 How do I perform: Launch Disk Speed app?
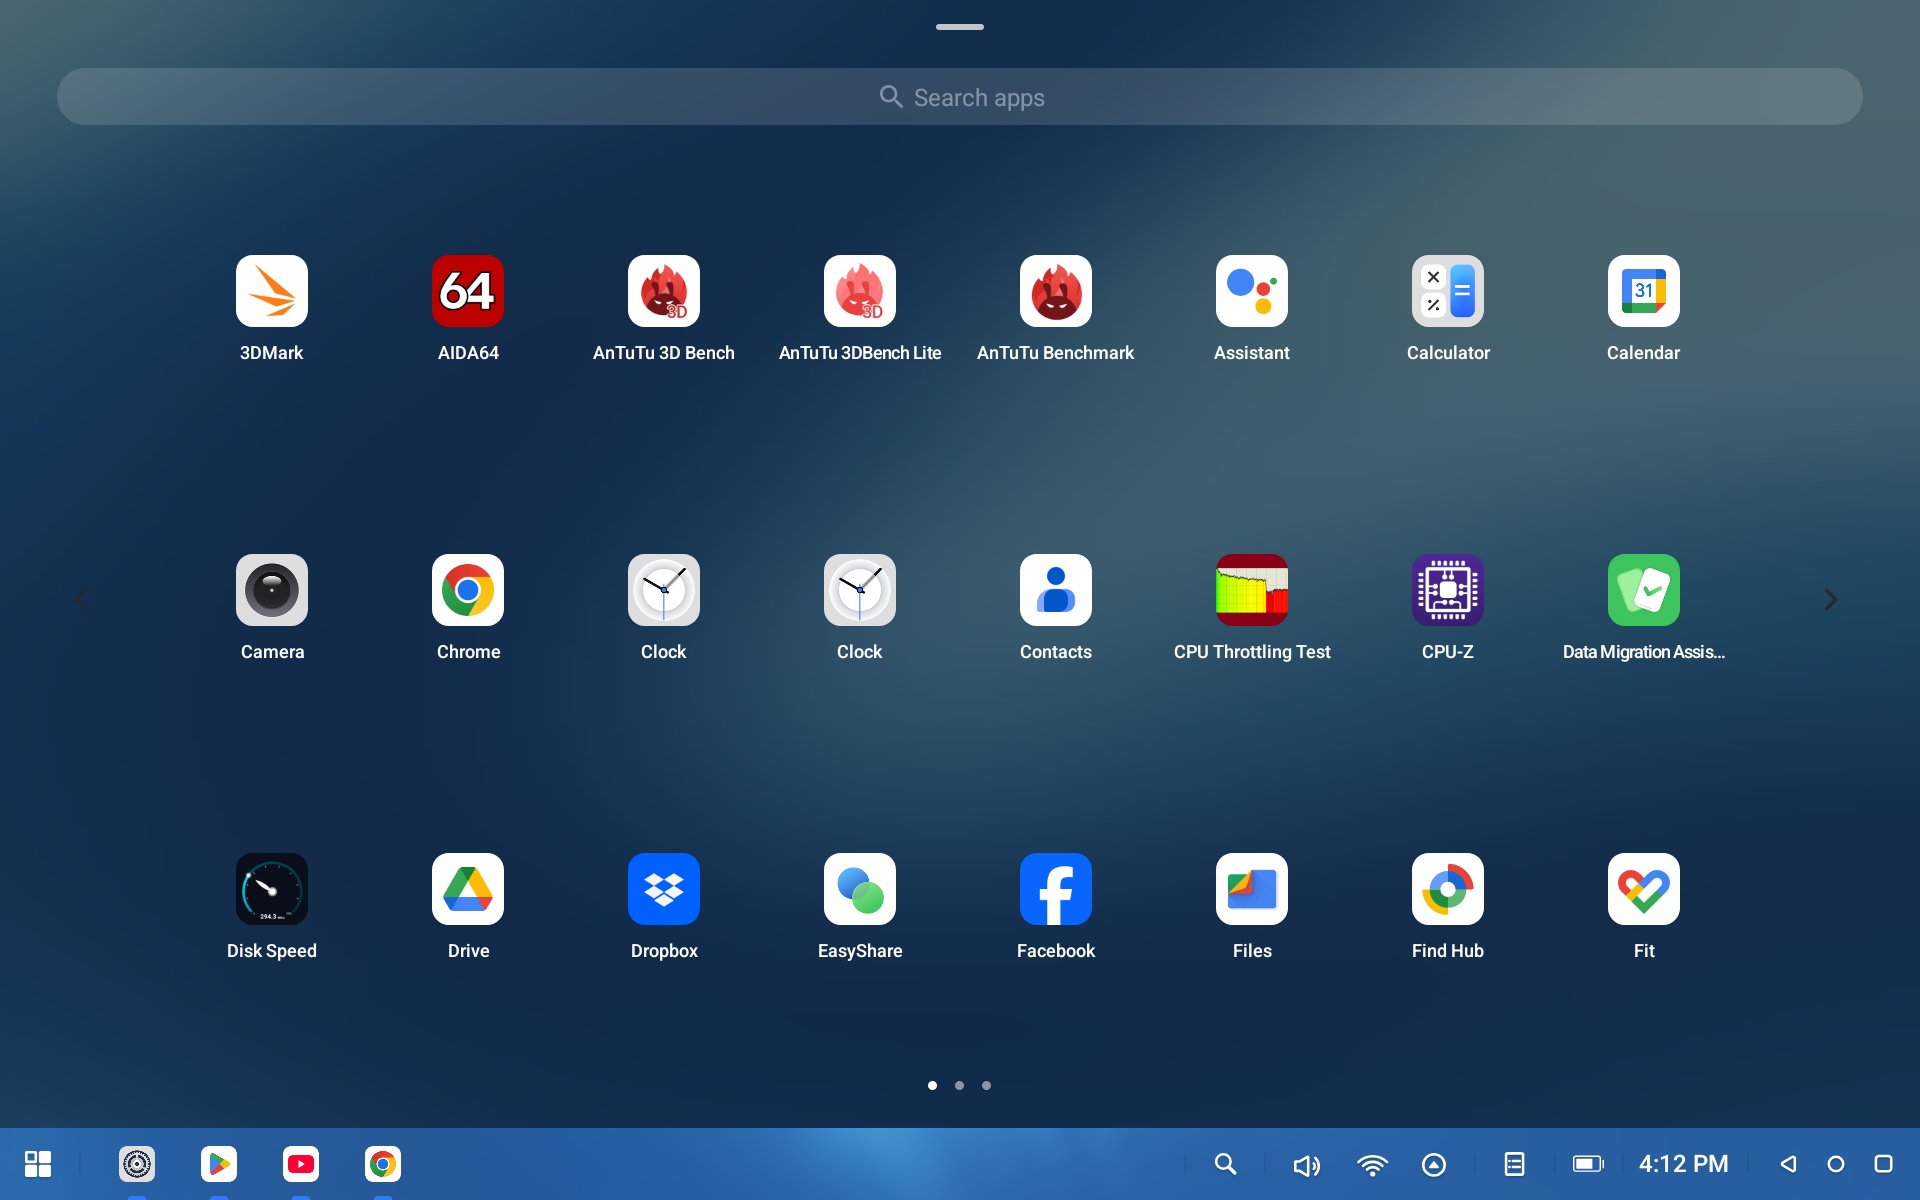coord(272,889)
